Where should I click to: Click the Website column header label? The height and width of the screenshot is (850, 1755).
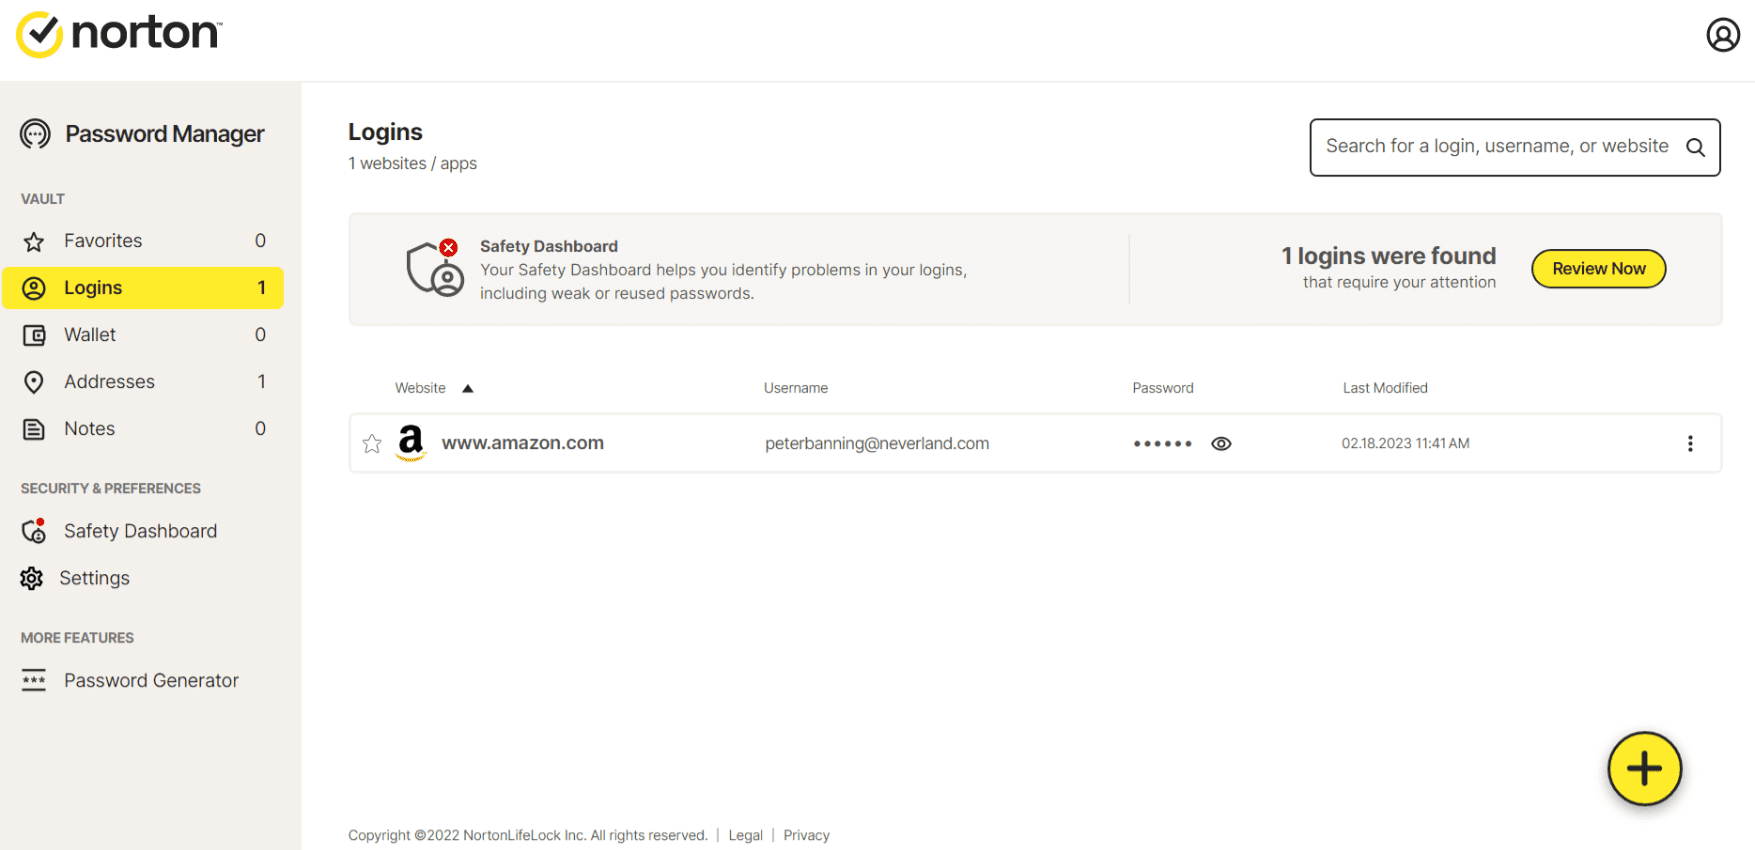pyautogui.click(x=420, y=388)
